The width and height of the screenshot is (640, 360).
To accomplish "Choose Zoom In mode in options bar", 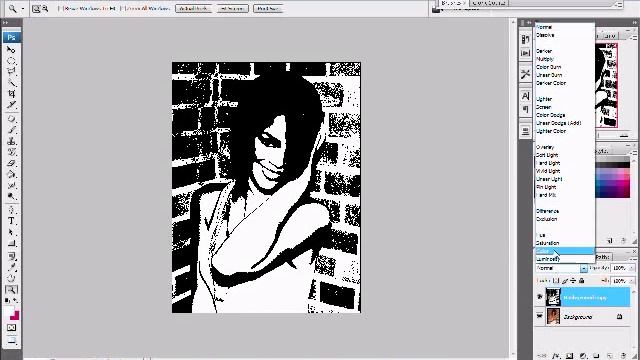I will coord(36,9).
